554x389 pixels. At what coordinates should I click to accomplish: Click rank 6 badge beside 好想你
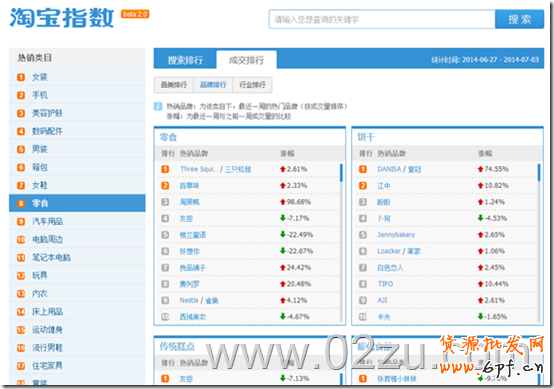coord(165,251)
